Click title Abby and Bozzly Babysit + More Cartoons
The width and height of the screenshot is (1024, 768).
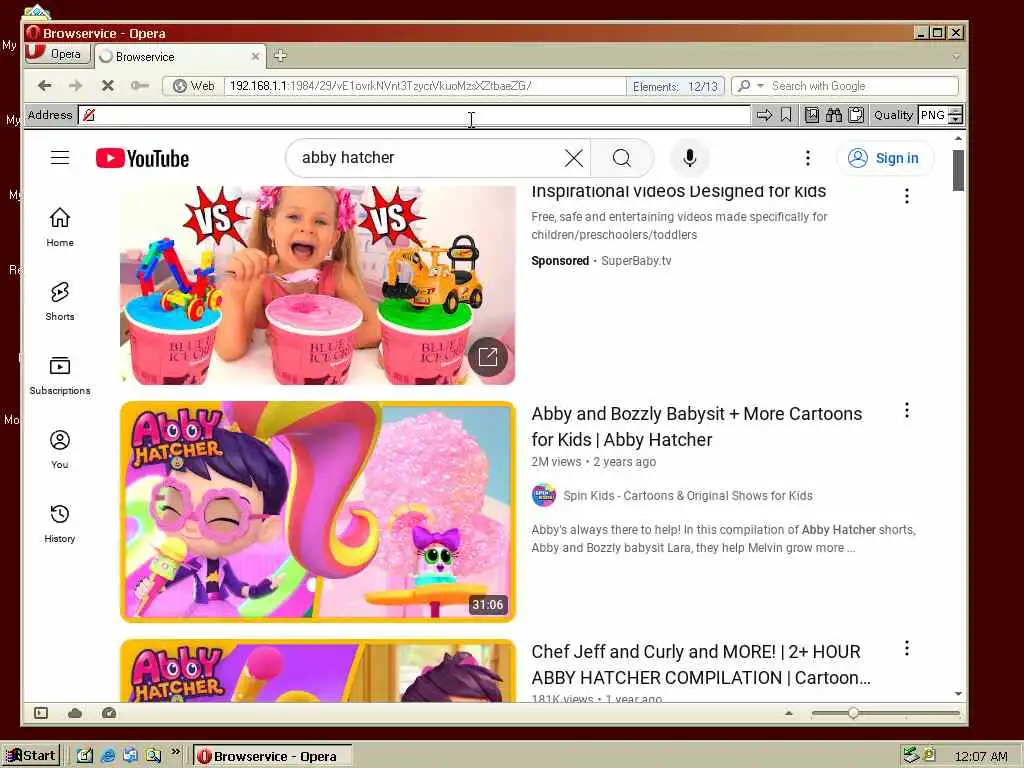(697, 426)
